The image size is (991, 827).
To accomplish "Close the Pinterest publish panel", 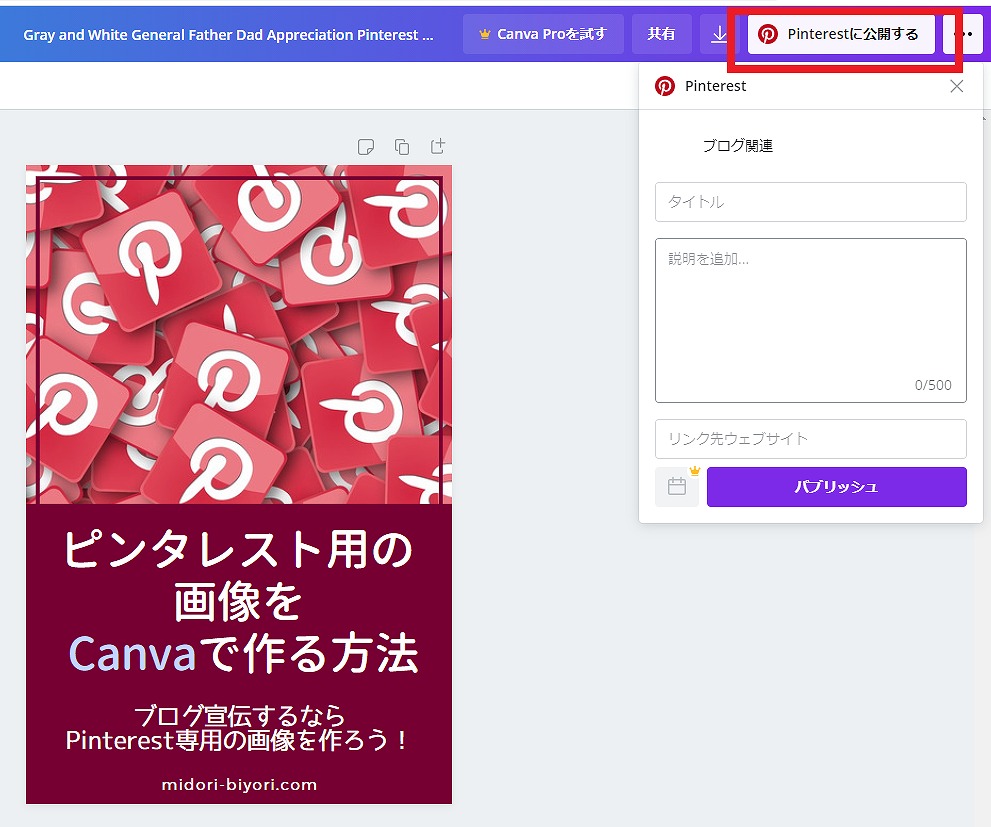I will point(956,86).
